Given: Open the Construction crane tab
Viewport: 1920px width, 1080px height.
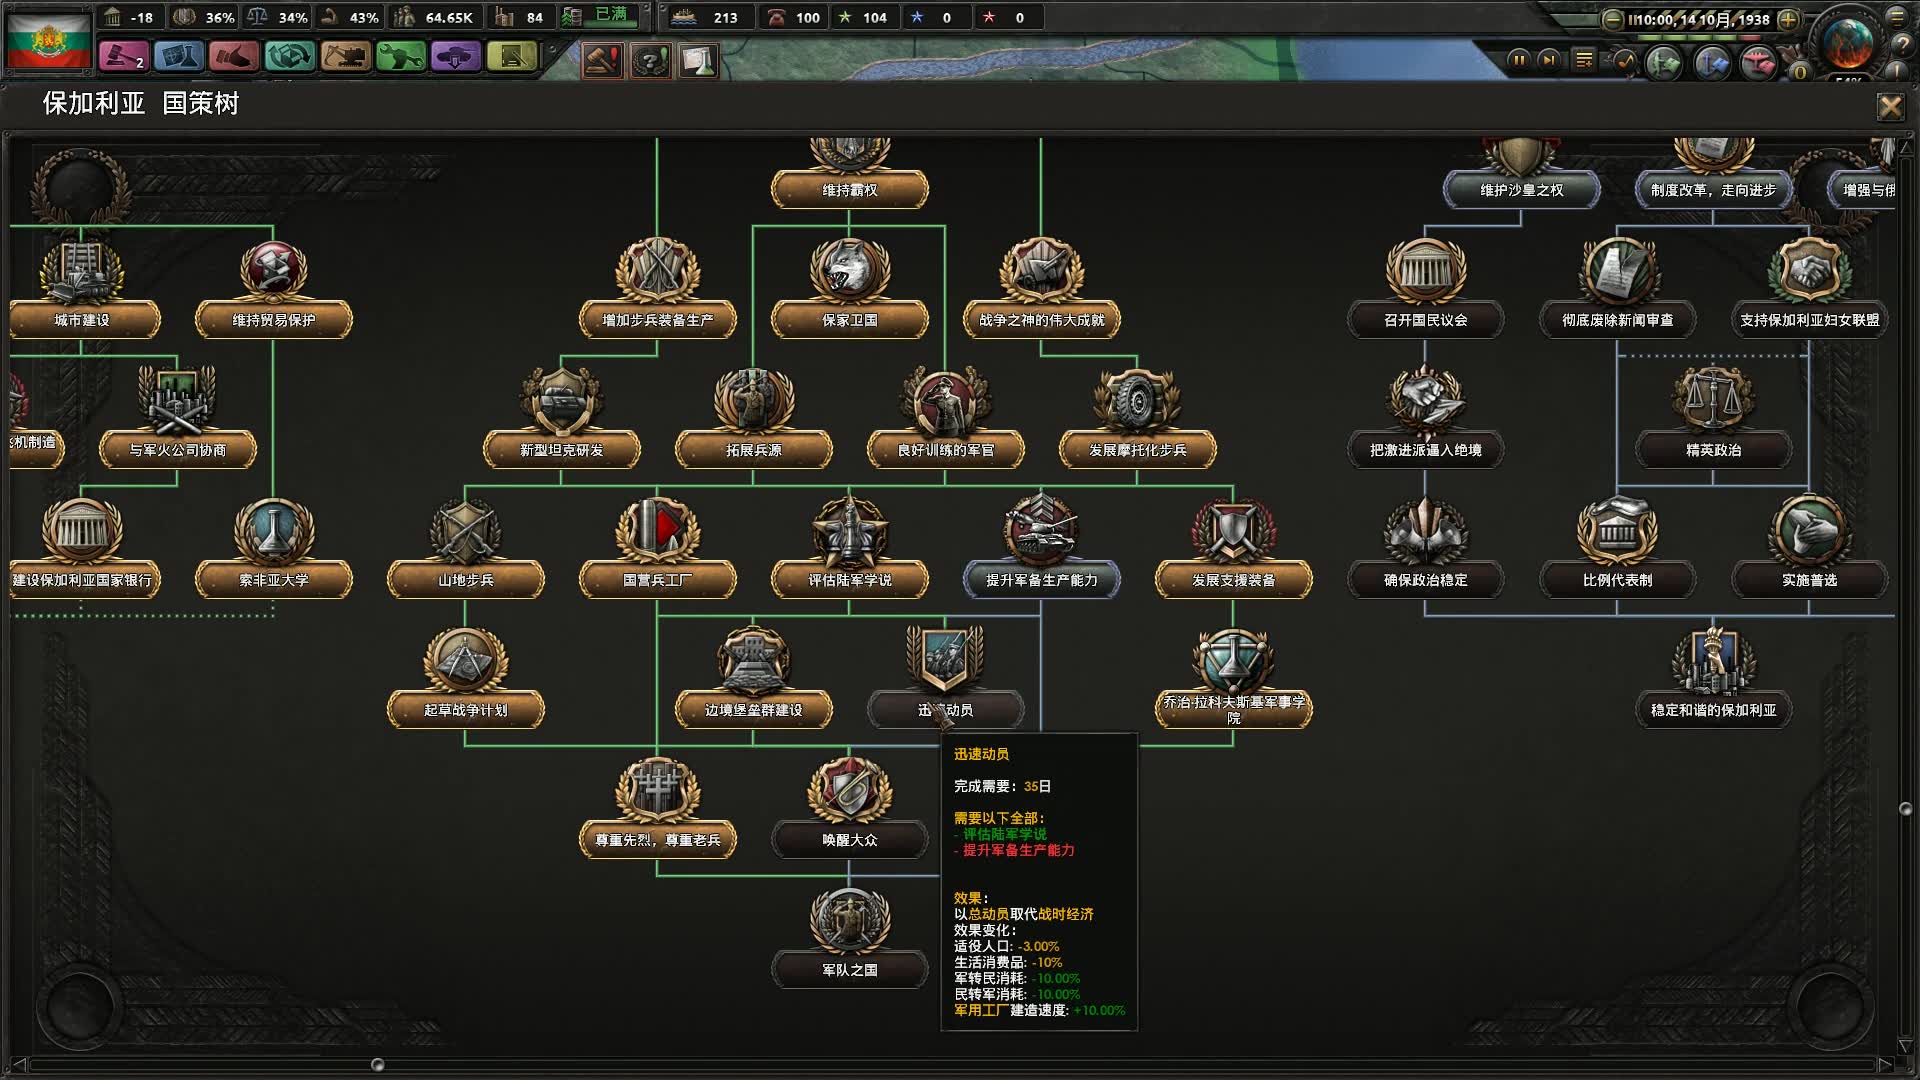Looking at the screenshot, I should pos(345,57).
